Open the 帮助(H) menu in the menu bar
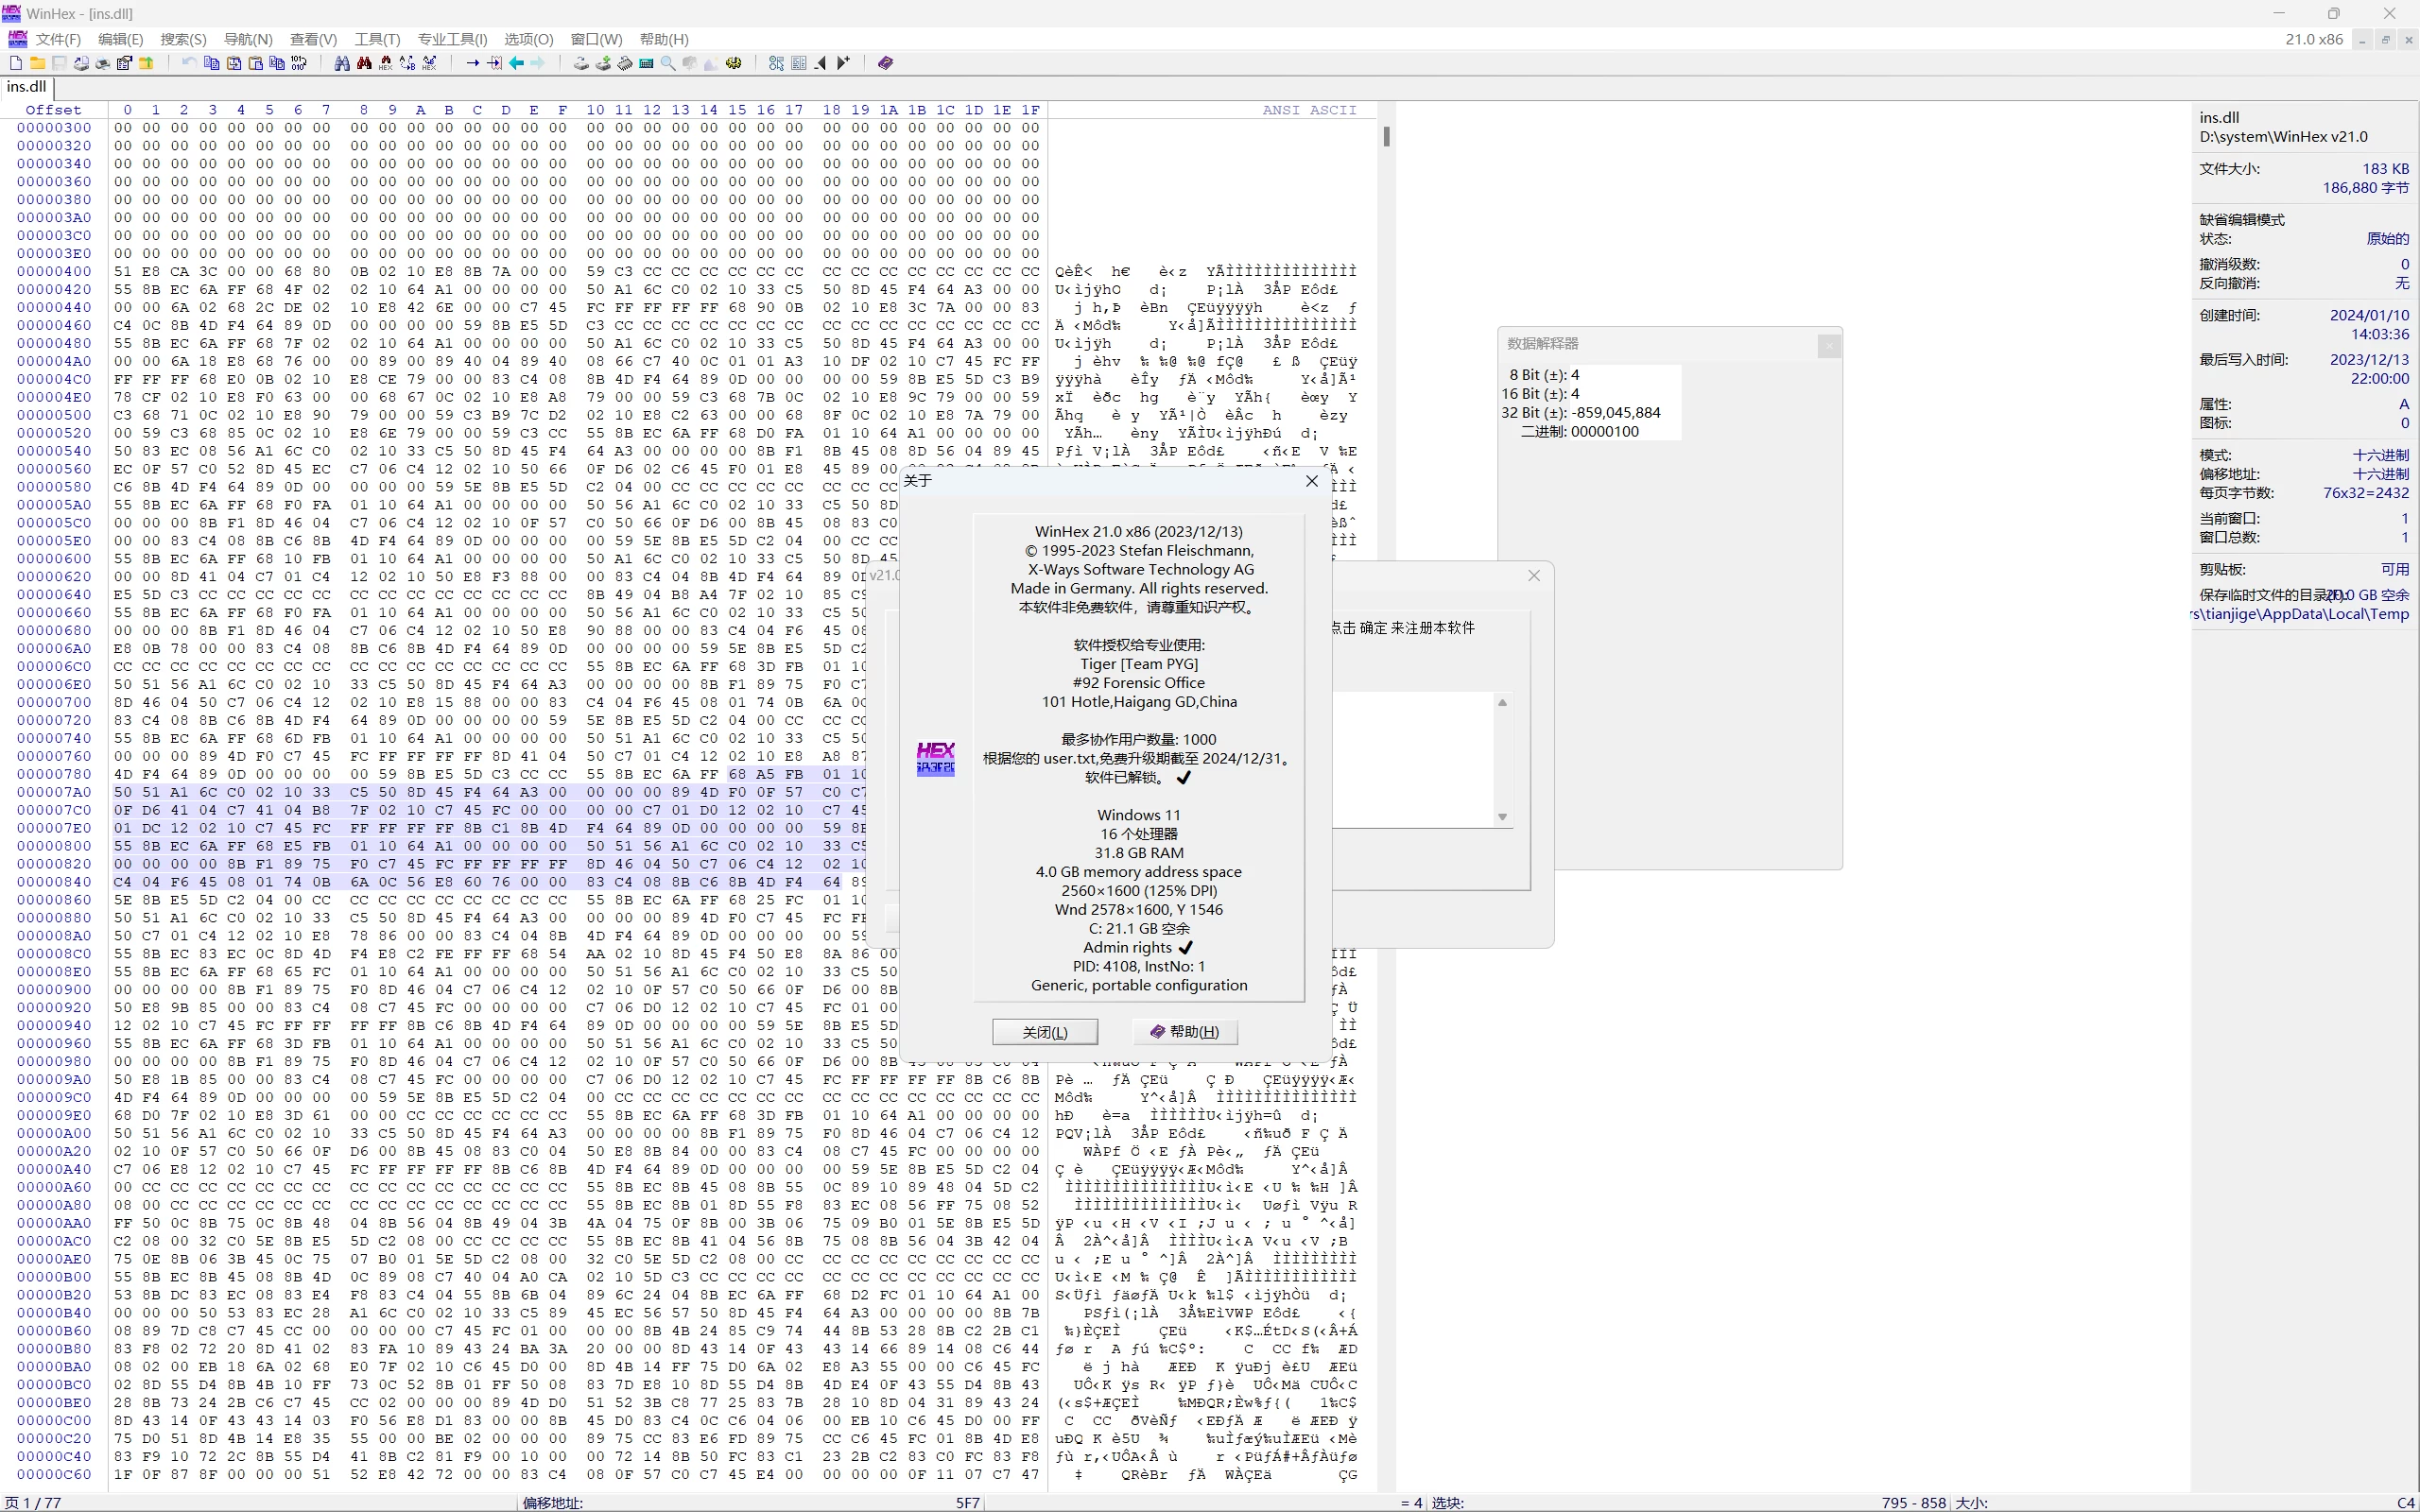The image size is (2420, 1512). pyautogui.click(x=664, y=39)
